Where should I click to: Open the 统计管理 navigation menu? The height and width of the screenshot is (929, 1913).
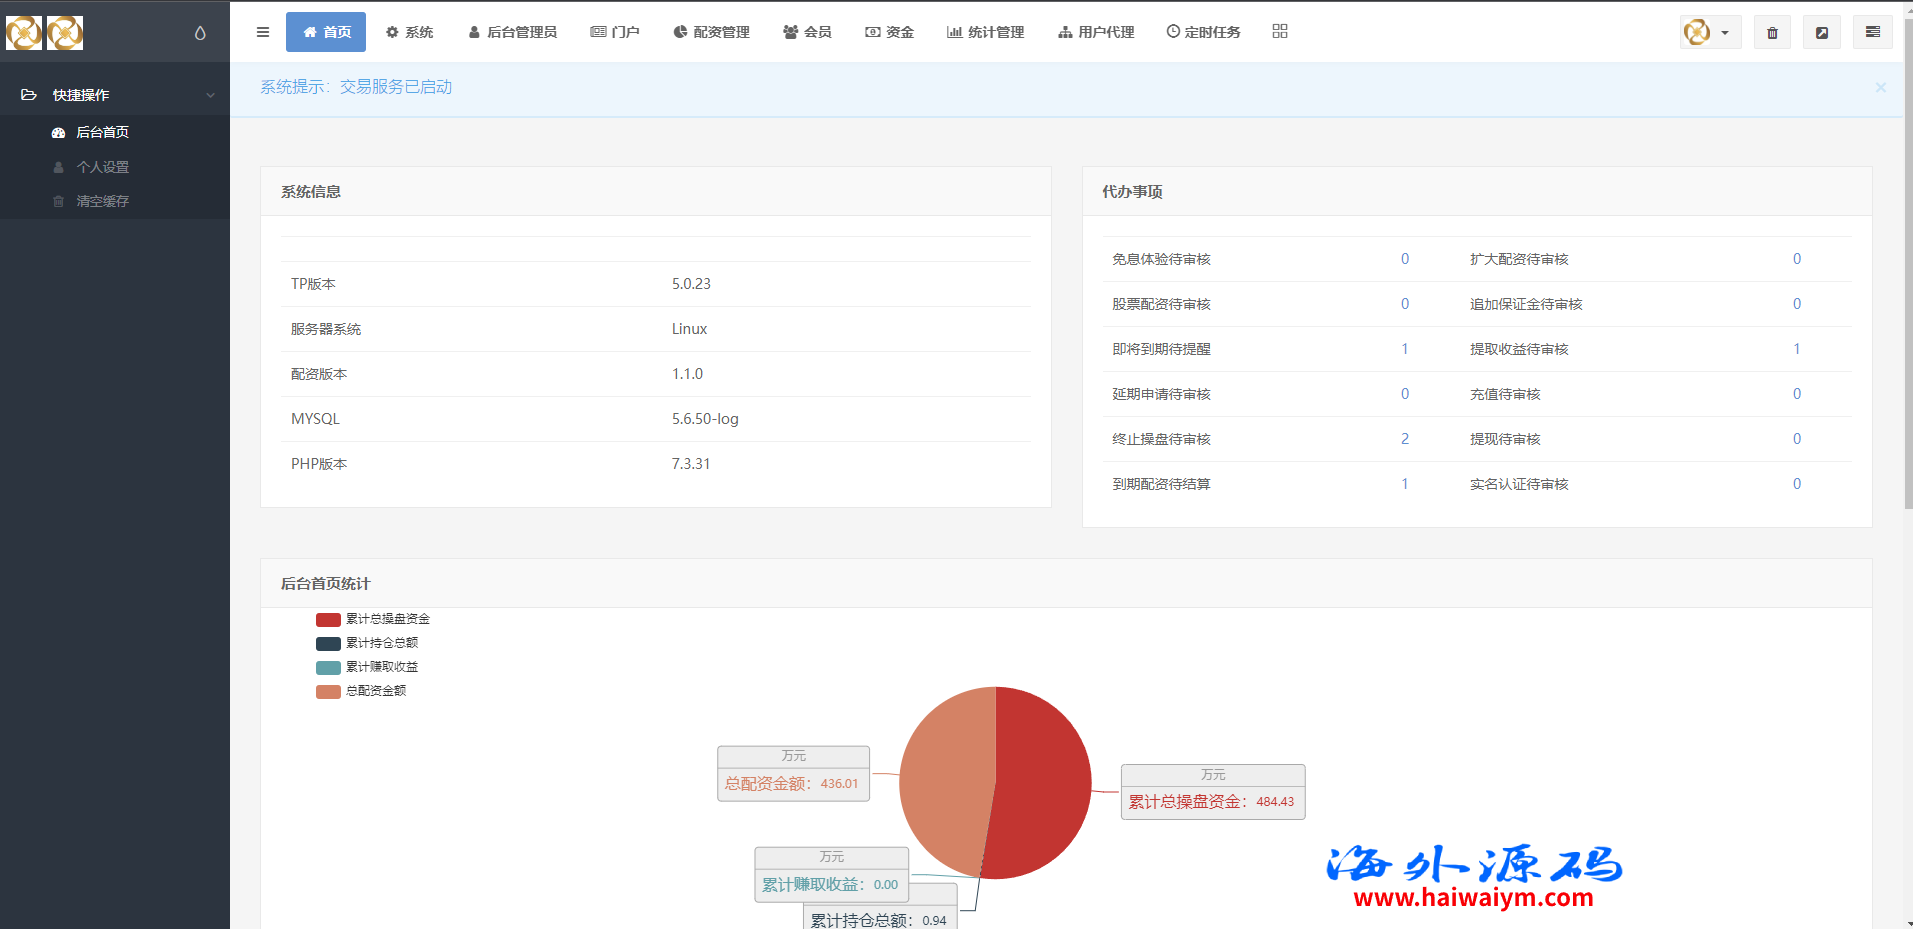click(x=985, y=32)
